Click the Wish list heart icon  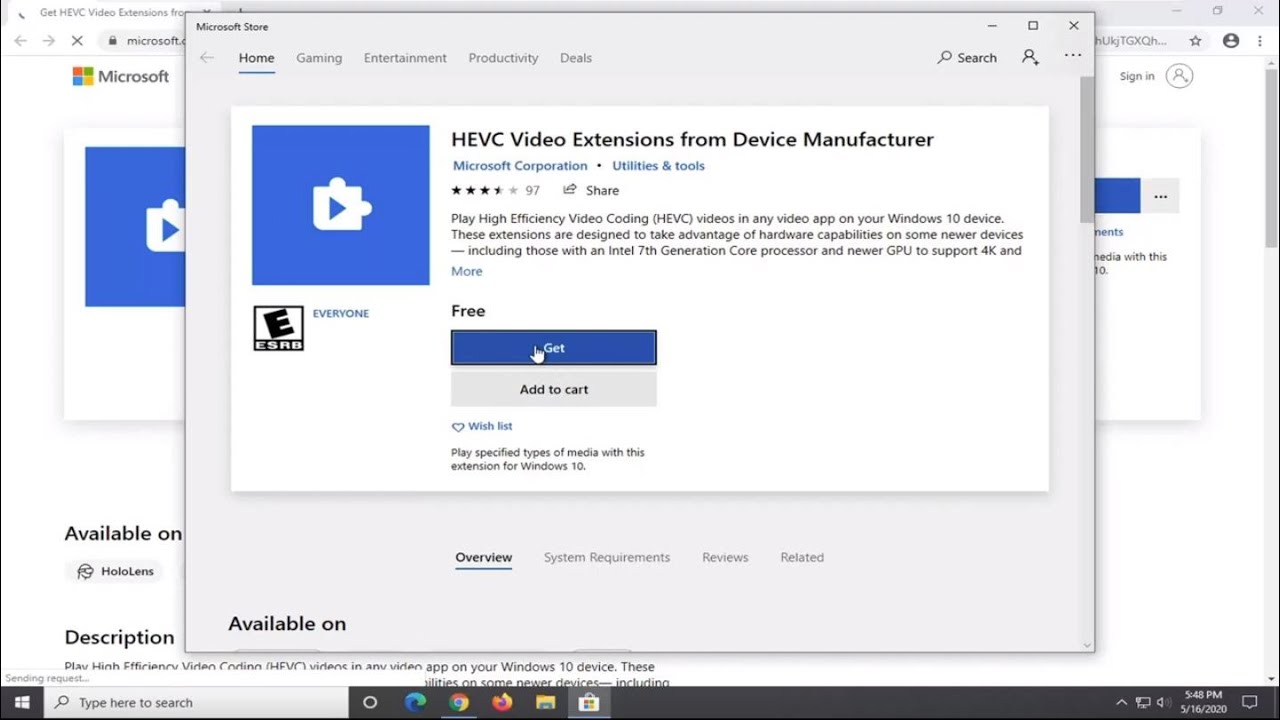pyautogui.click(x=458, y=427)
